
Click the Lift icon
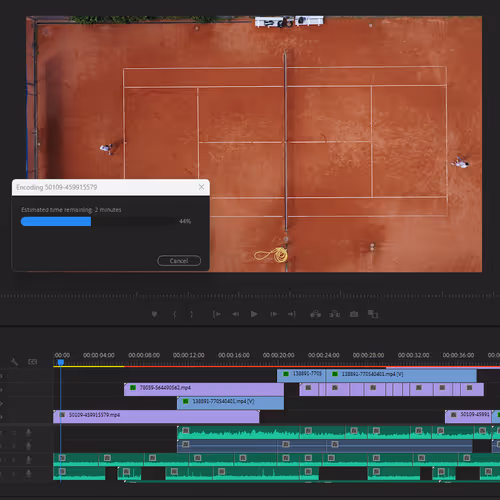[x=315, y=314]
